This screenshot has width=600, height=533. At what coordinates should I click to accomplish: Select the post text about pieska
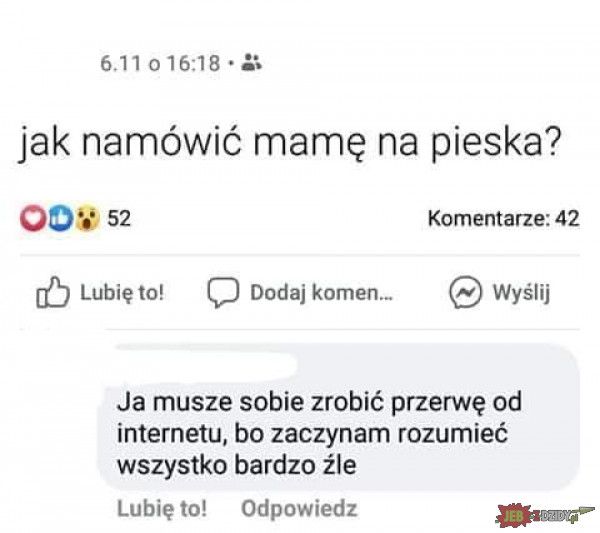pos(290,143)
